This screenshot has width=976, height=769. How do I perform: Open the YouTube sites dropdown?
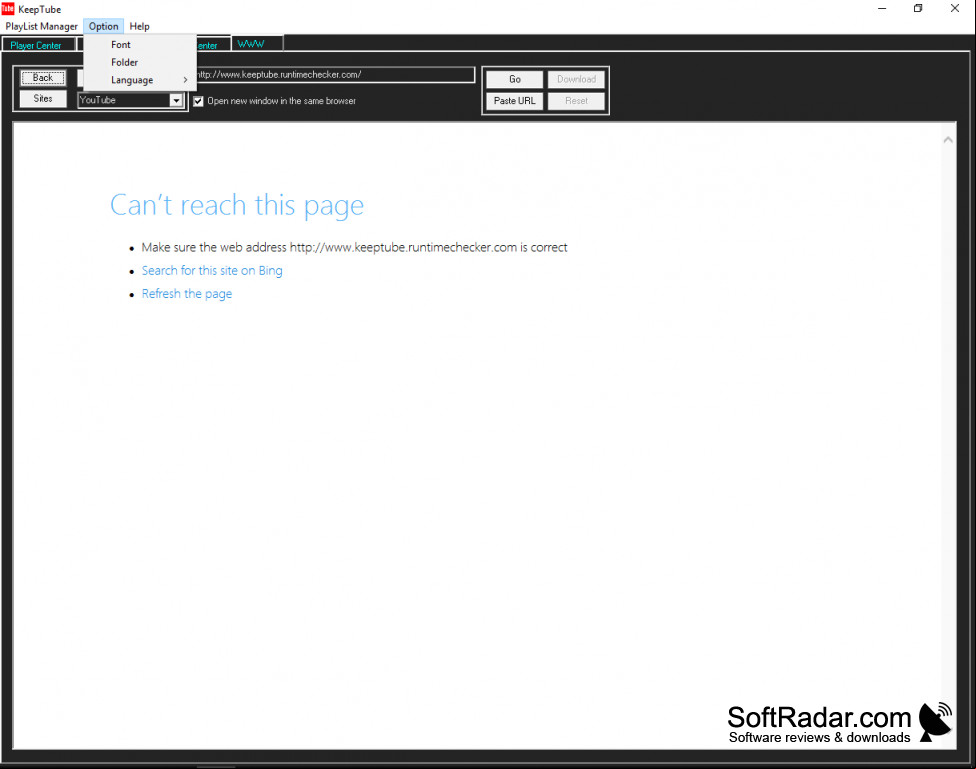[176, 100]
